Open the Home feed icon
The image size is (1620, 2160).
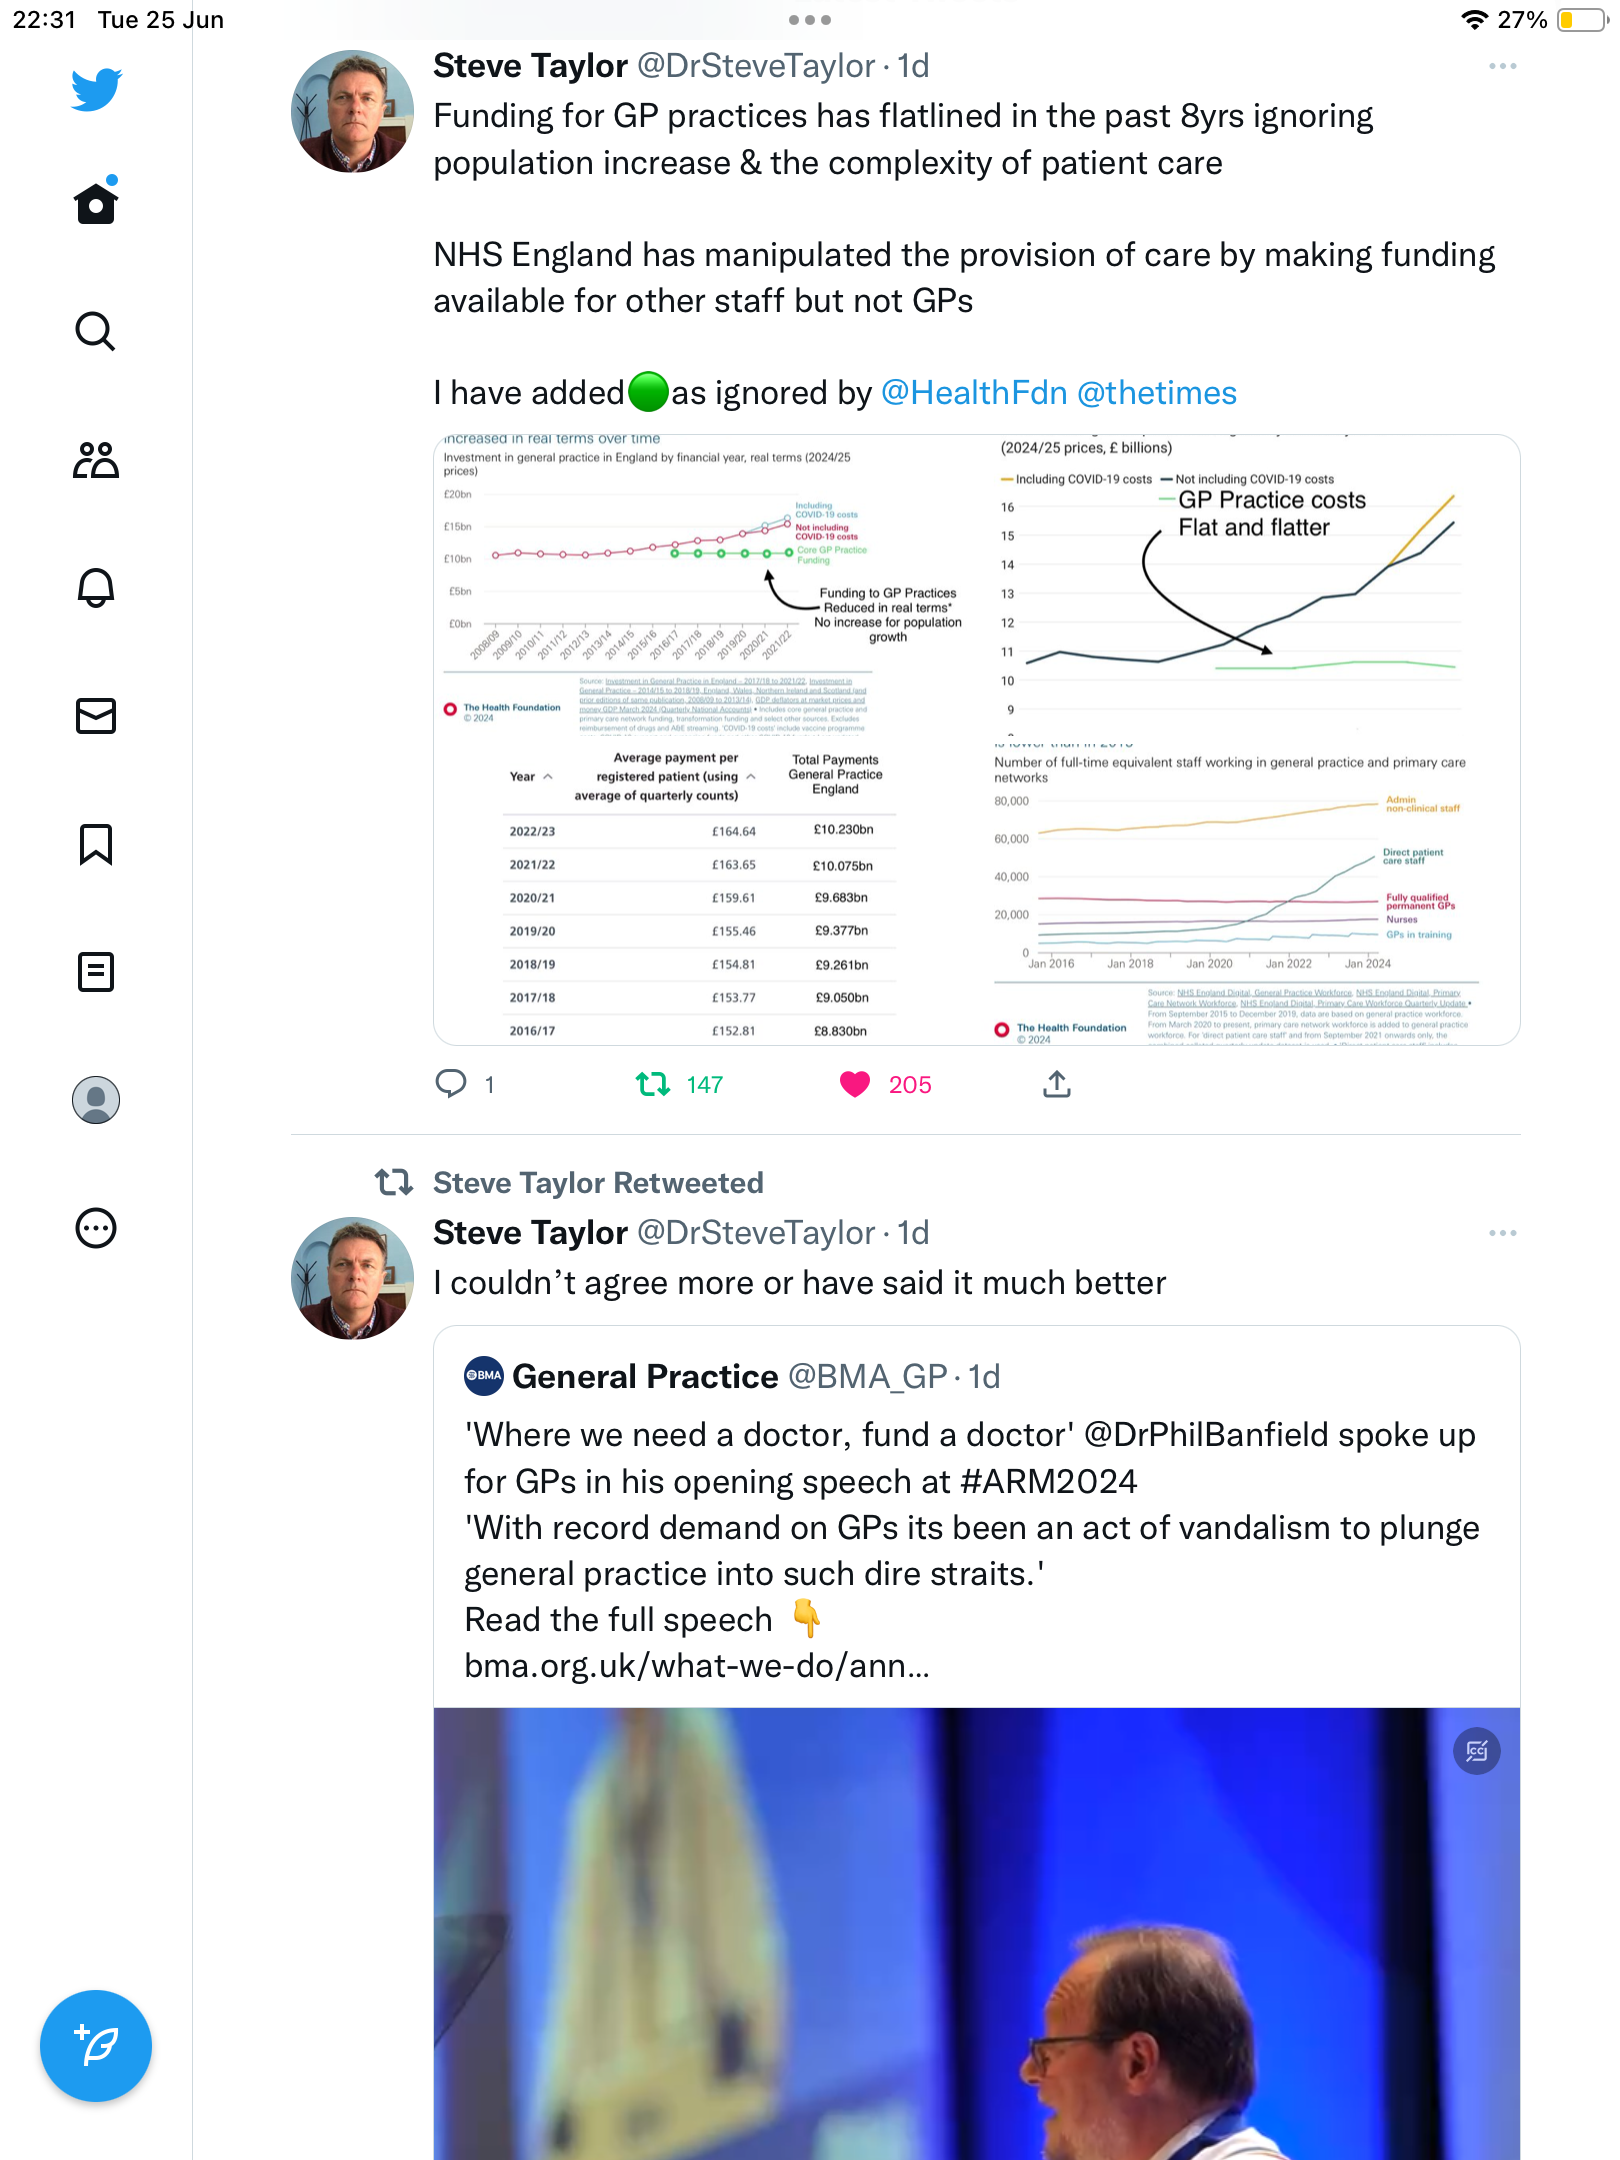96,201
